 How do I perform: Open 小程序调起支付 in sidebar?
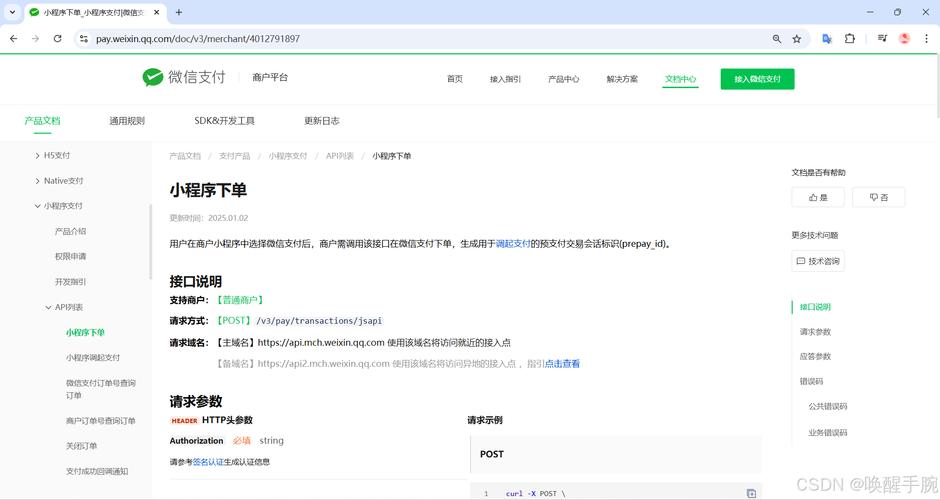click(93, 357)
